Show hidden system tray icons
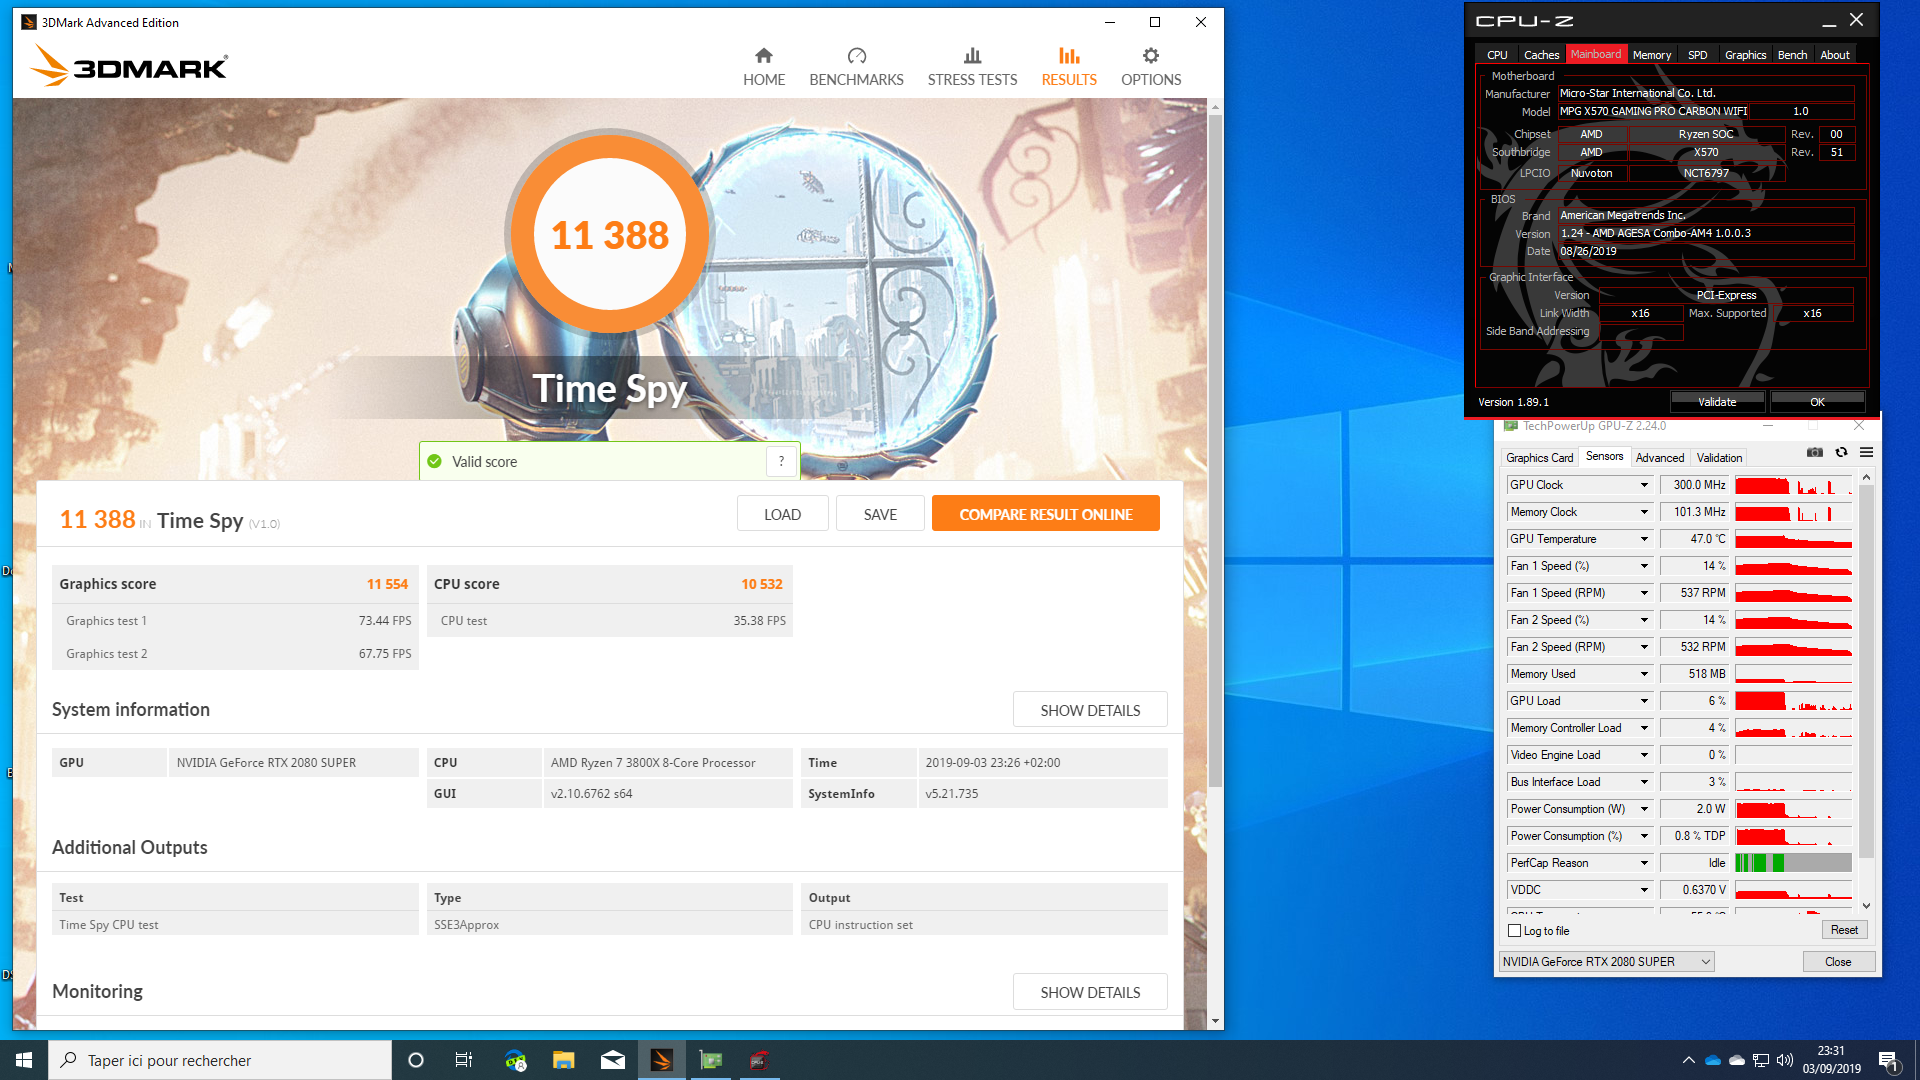 1689,1060
